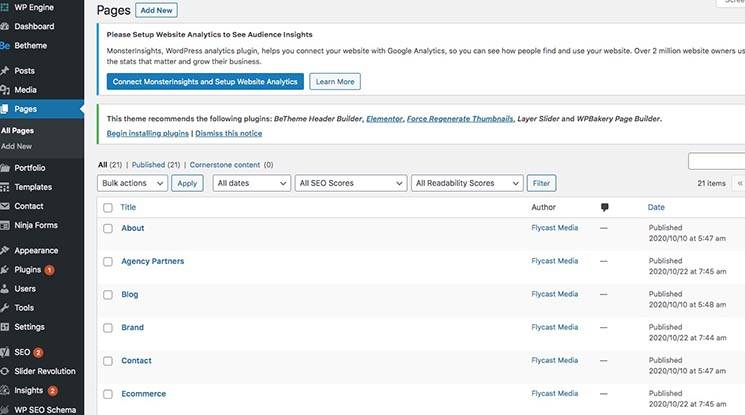745x415 pixels.
Task: Click Dismiss this notice link
Action: [x=229, y=134]
